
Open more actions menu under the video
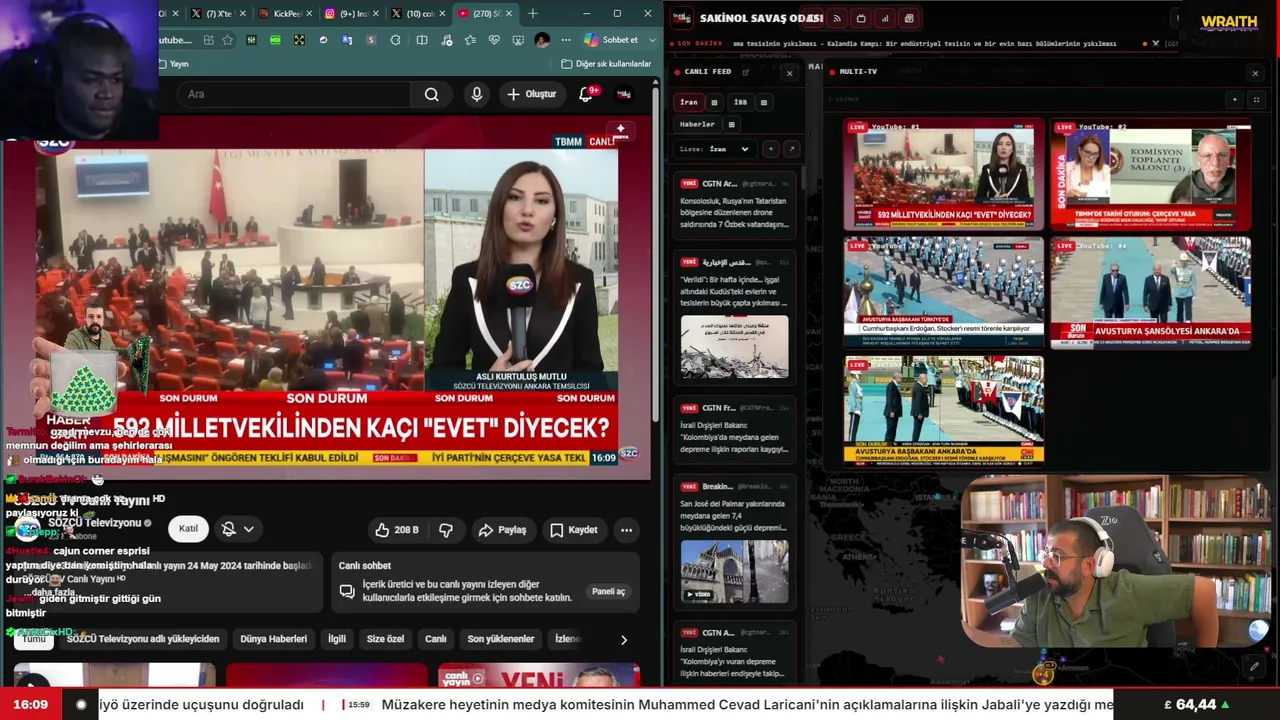pyautogui.click(x=626, y=530)
